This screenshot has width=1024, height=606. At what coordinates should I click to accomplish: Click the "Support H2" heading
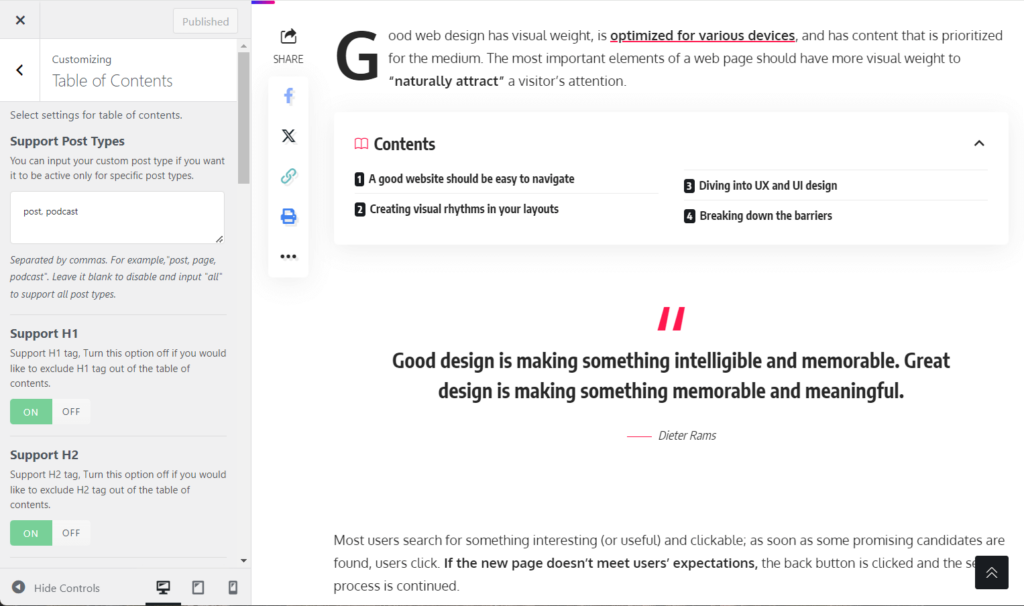point(44,454)
